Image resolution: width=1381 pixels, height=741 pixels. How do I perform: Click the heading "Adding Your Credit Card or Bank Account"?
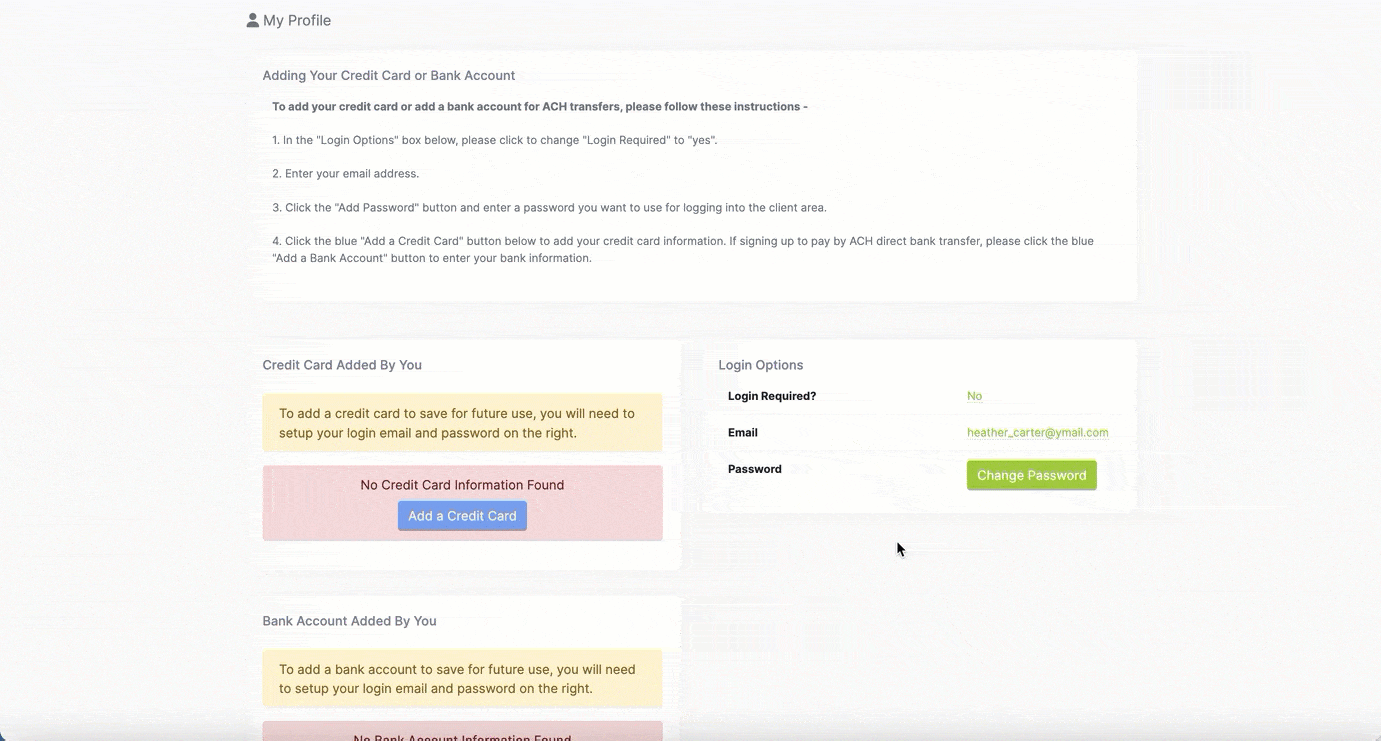tap(389, 75)
